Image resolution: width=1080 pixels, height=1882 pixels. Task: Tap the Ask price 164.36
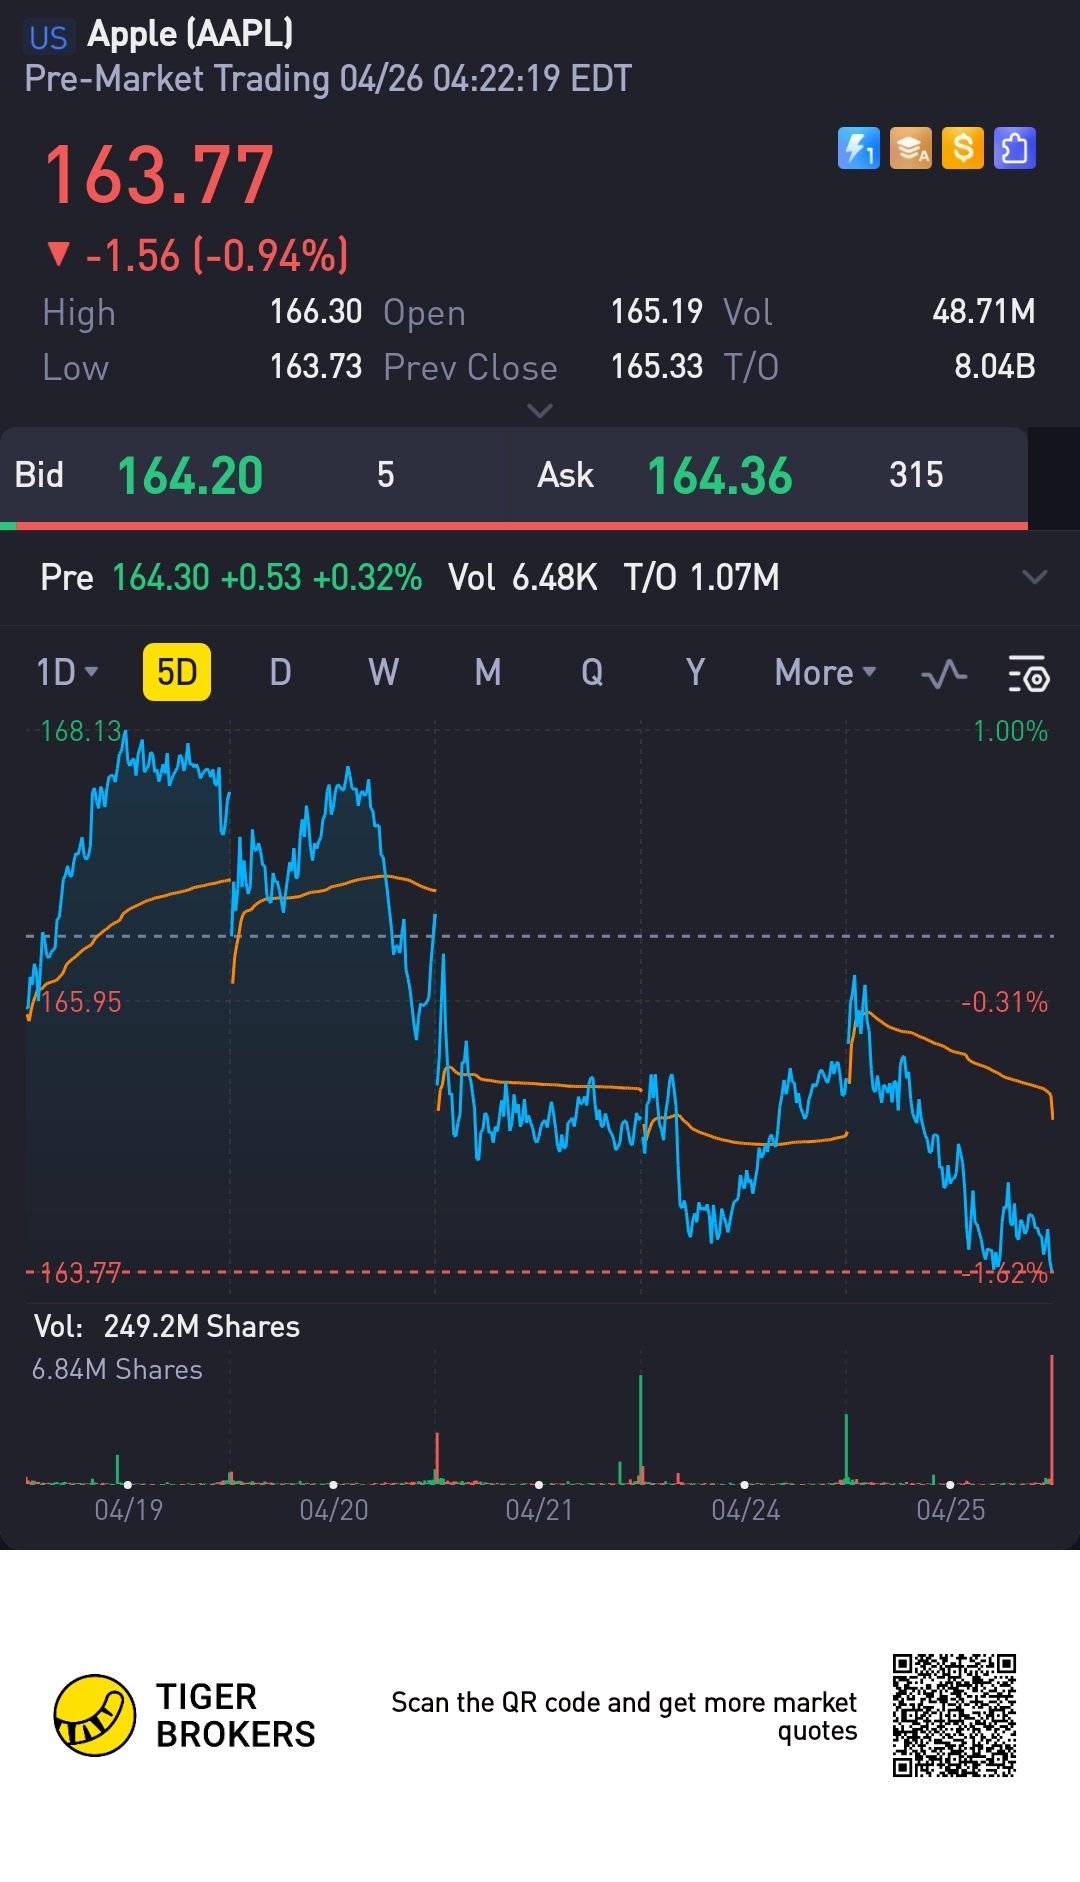coord(720,476)
